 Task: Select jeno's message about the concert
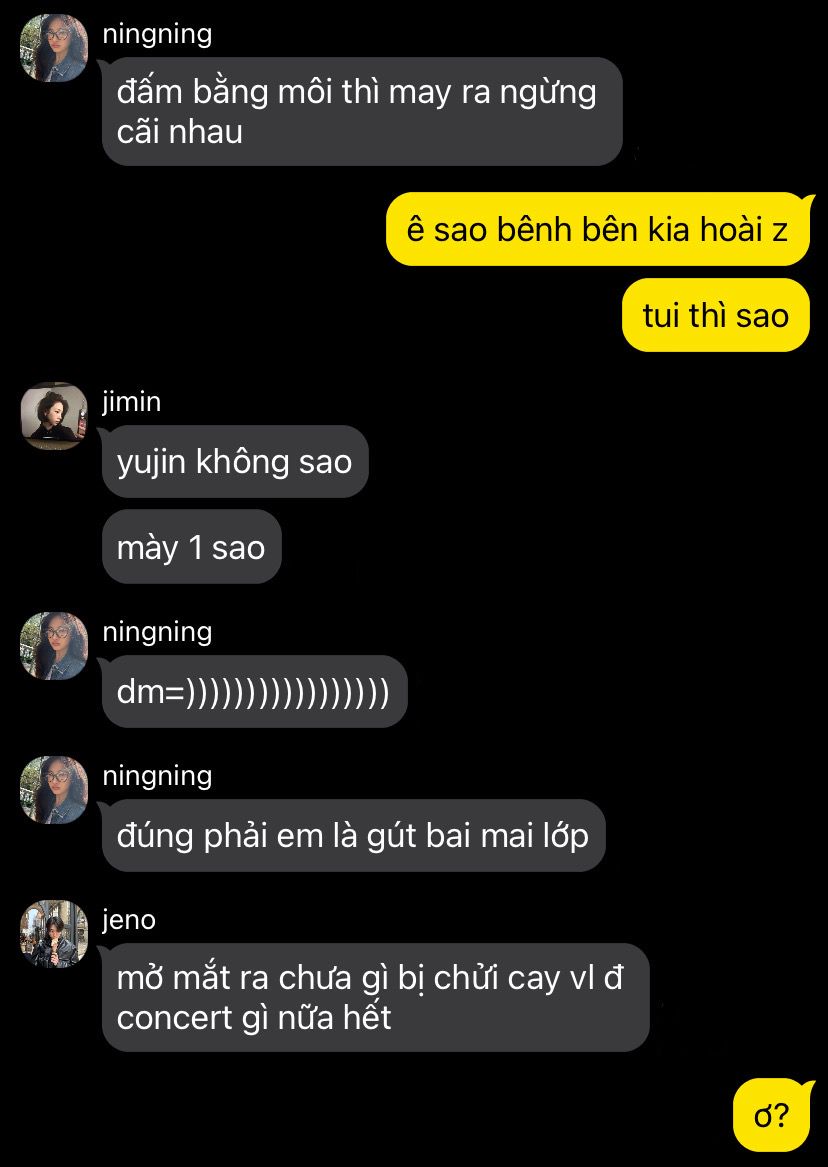(376, 997)
